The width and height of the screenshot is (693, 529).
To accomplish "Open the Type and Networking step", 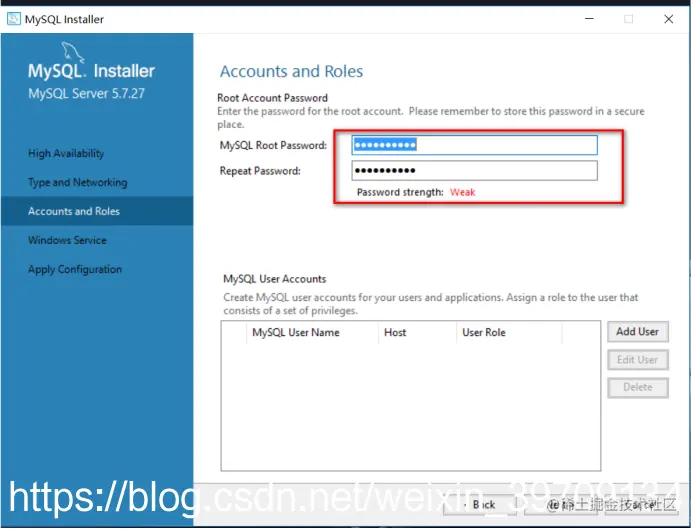I will 78,183.
